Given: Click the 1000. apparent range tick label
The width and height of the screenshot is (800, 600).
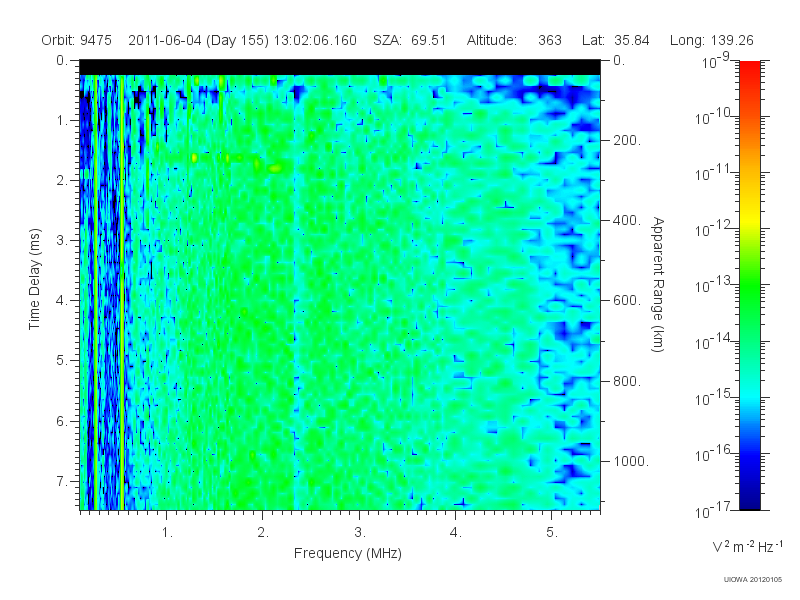Looking at the screenshot, I should tap(631, 461).
